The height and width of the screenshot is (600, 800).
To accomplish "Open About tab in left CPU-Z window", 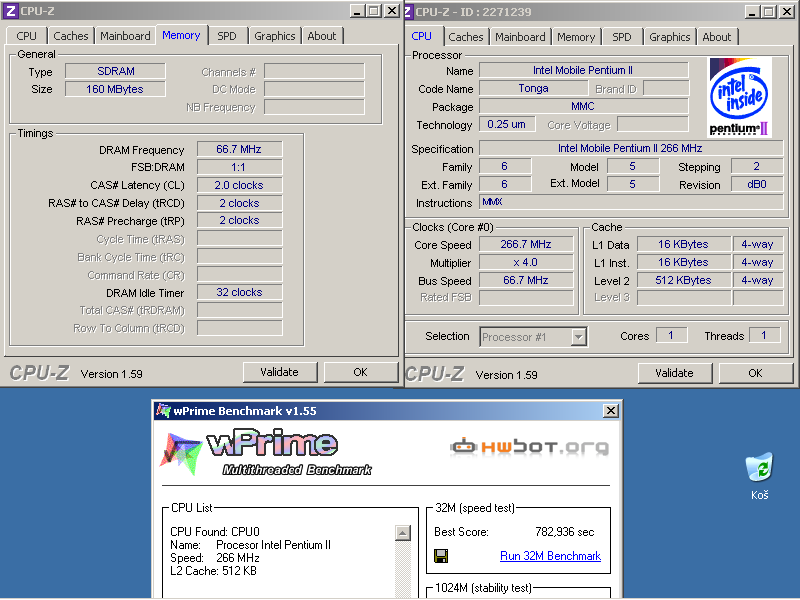I will pyautogui.click(x=321, y=36).
